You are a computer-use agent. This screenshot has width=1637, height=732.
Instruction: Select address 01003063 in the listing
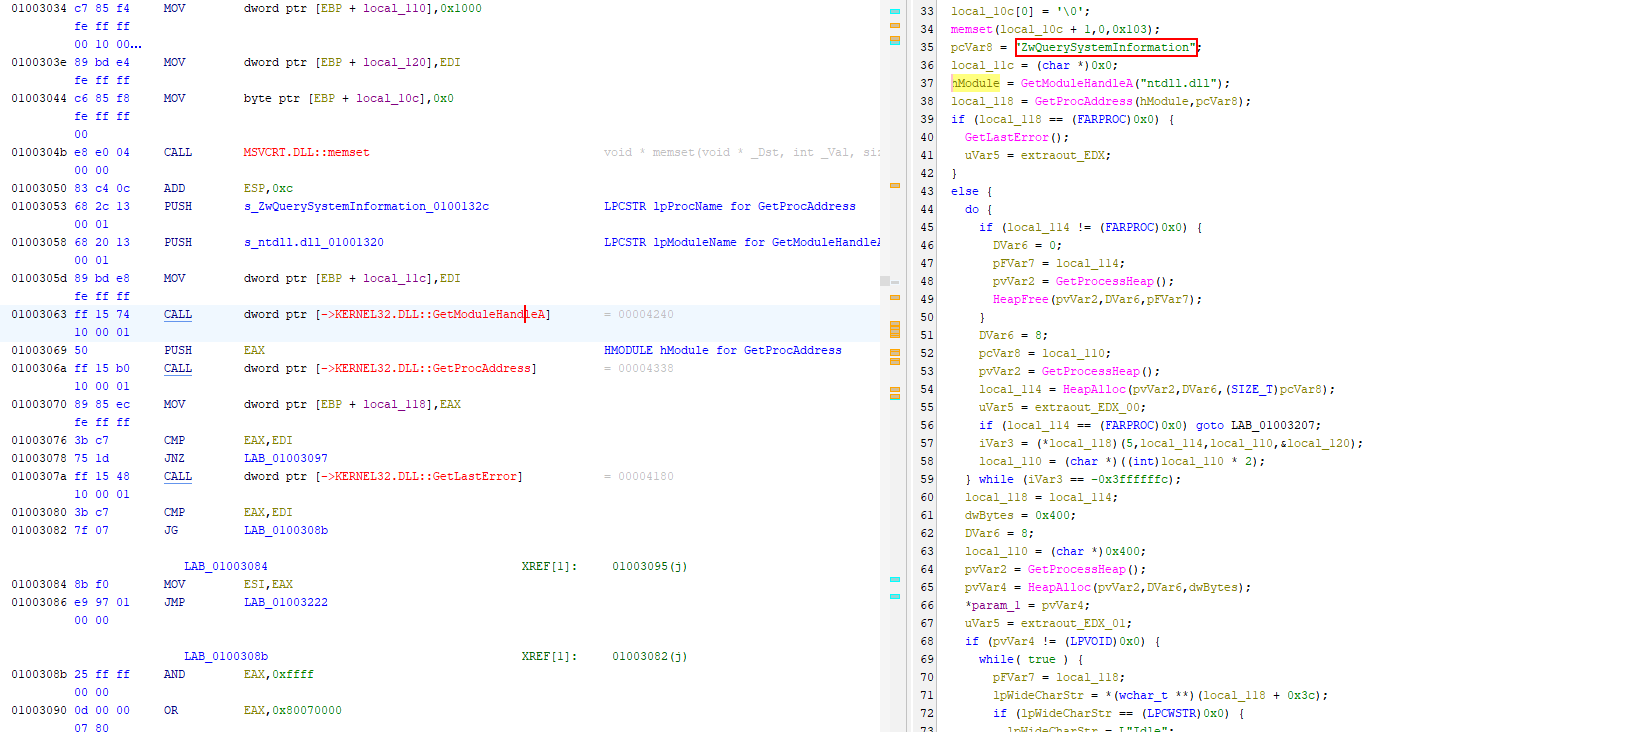tap(39, 314)
